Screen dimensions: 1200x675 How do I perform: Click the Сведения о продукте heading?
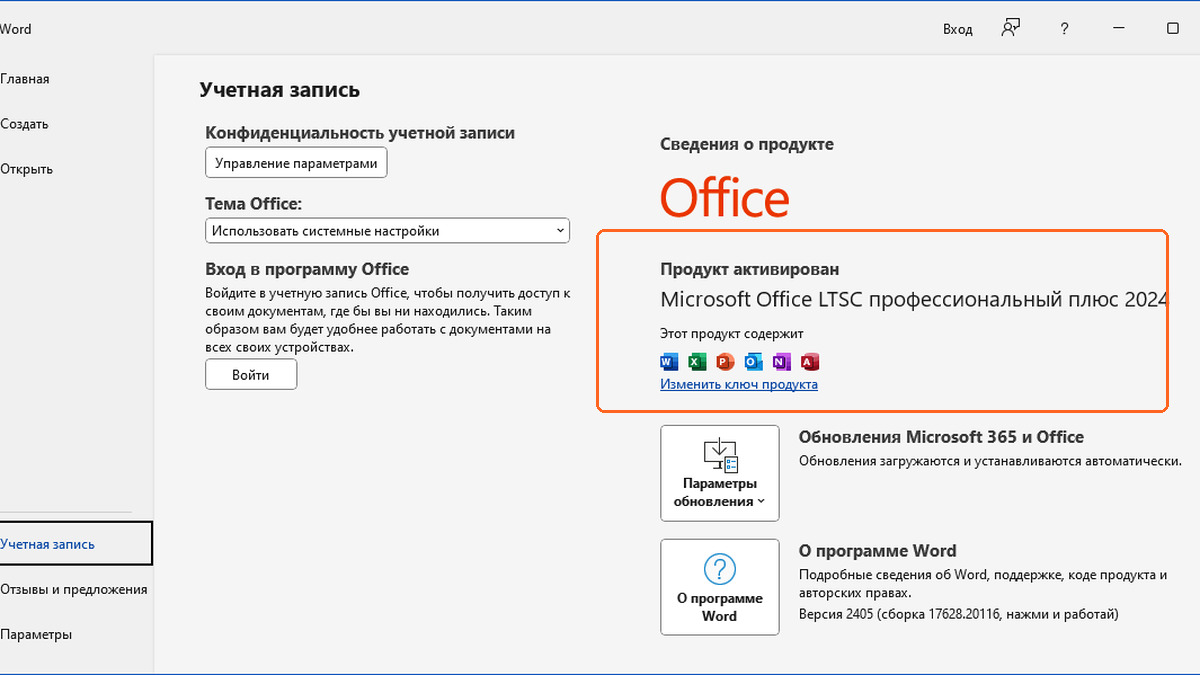point(747,144)
